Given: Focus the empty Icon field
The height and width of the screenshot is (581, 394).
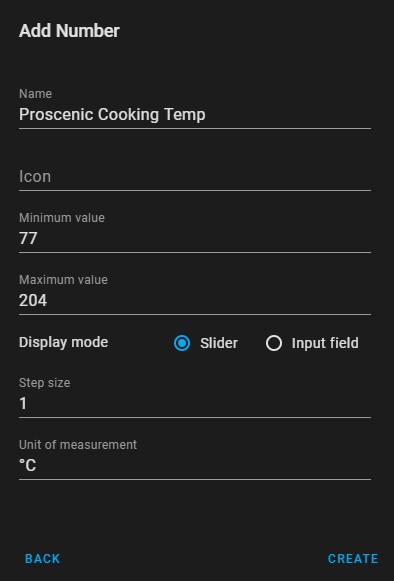Looking at the screenshot, I should [195, 176].
